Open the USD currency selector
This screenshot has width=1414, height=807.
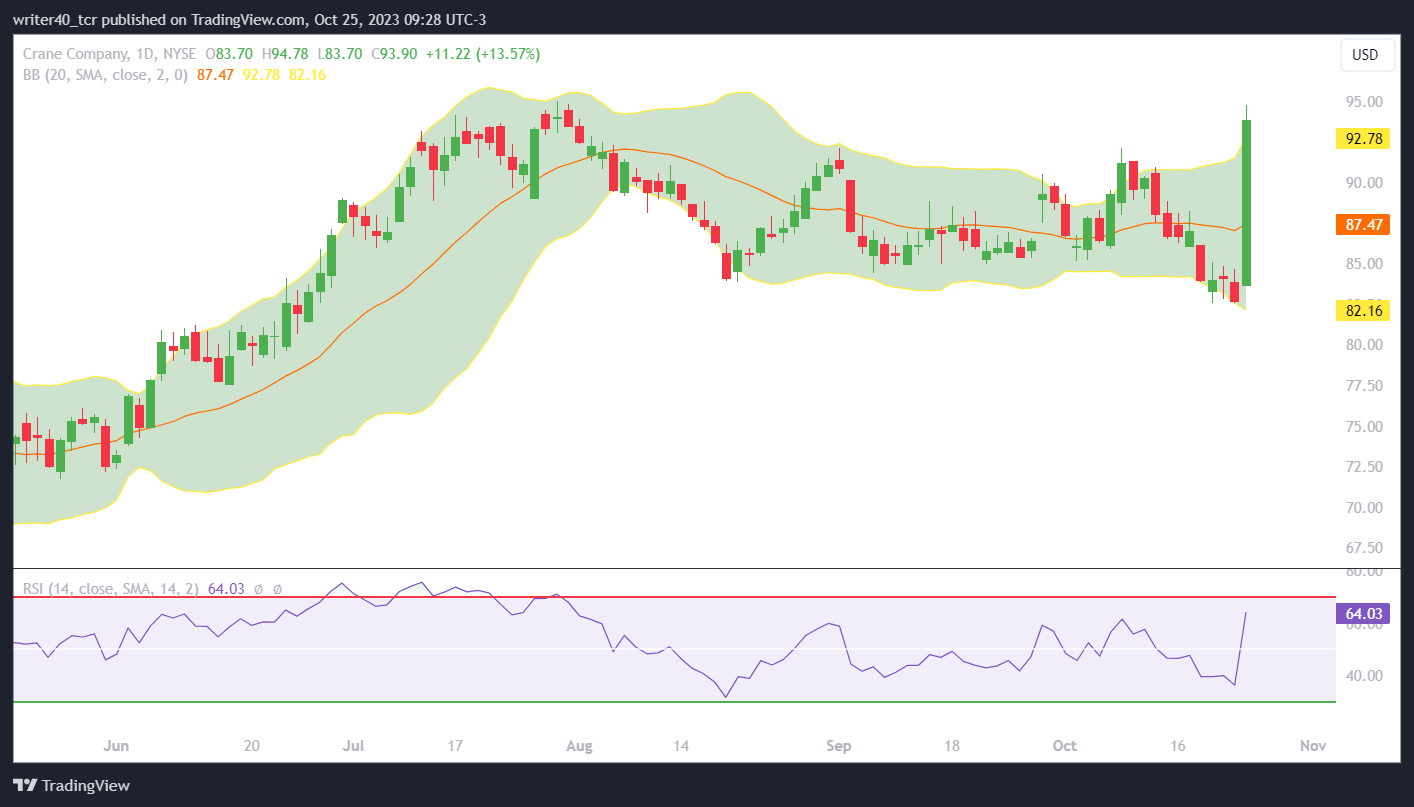tap(1367, 55)
